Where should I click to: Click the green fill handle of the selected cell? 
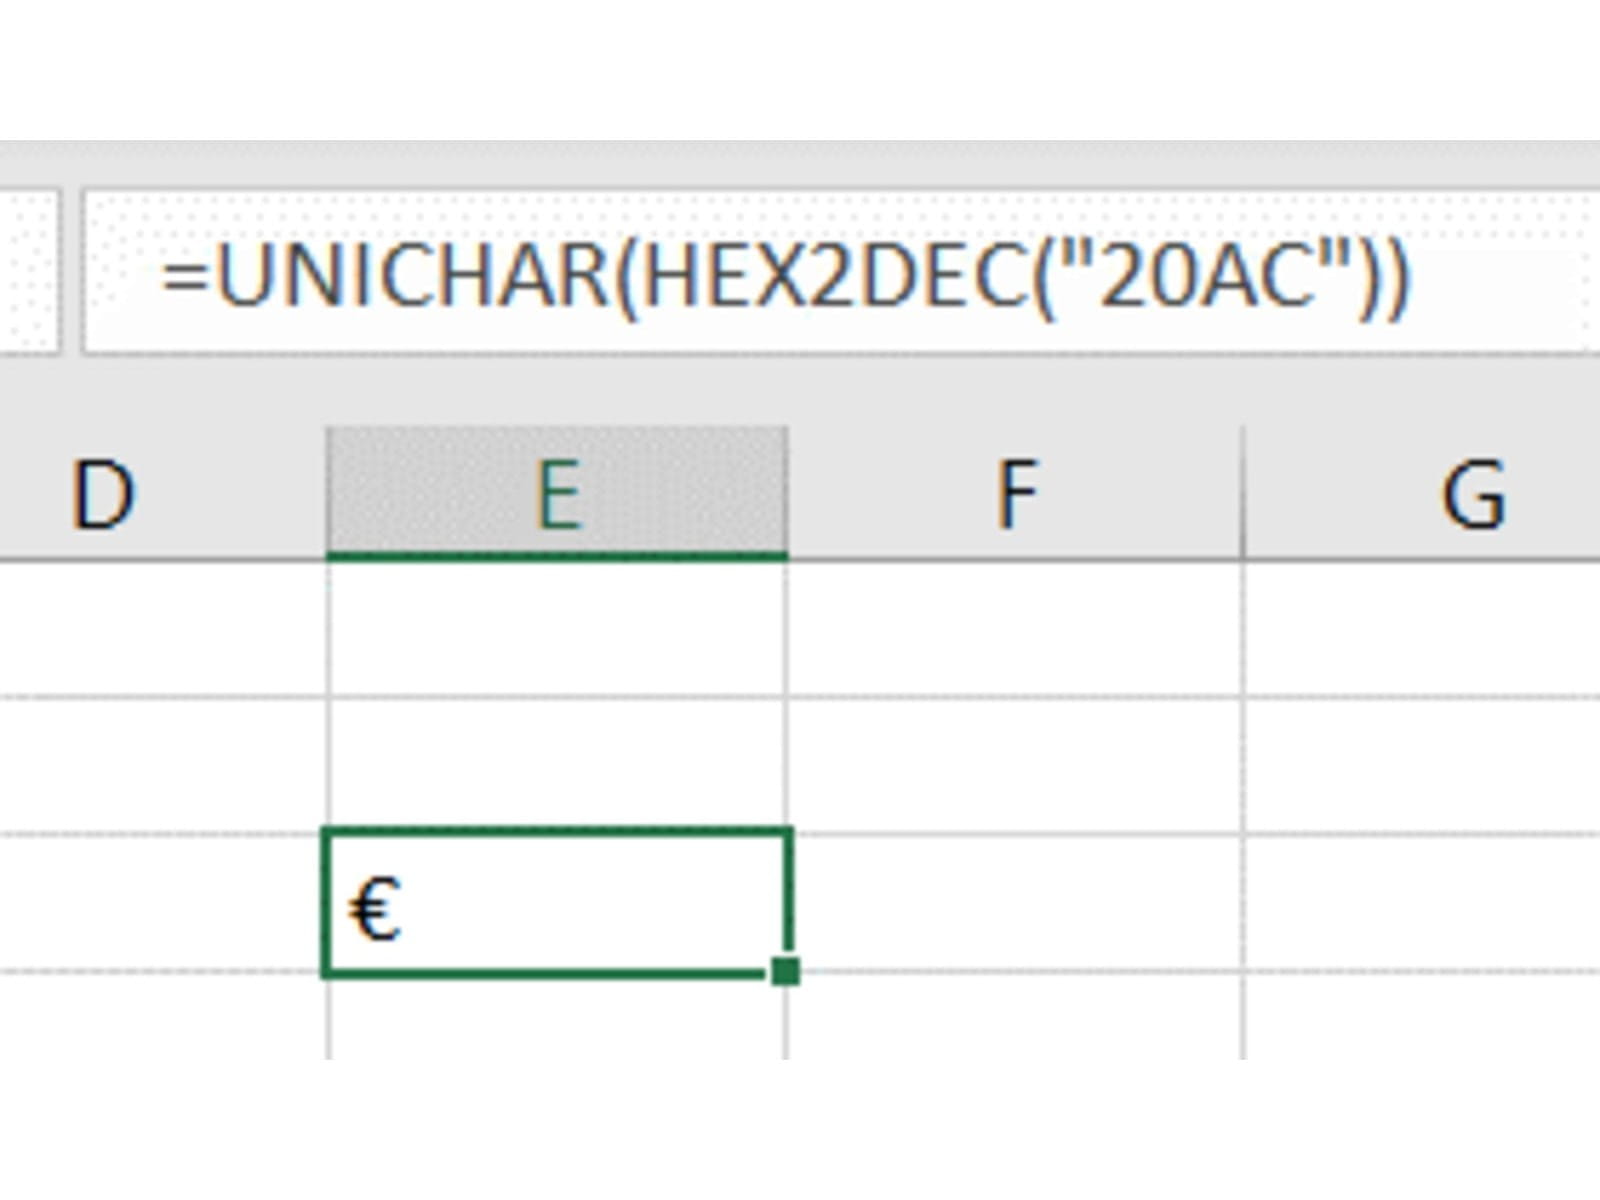(786, 971)
